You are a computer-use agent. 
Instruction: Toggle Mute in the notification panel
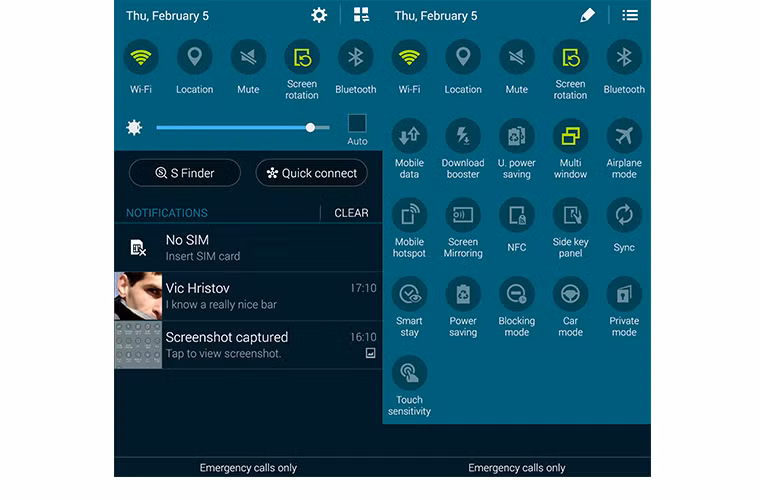point(248,57)
